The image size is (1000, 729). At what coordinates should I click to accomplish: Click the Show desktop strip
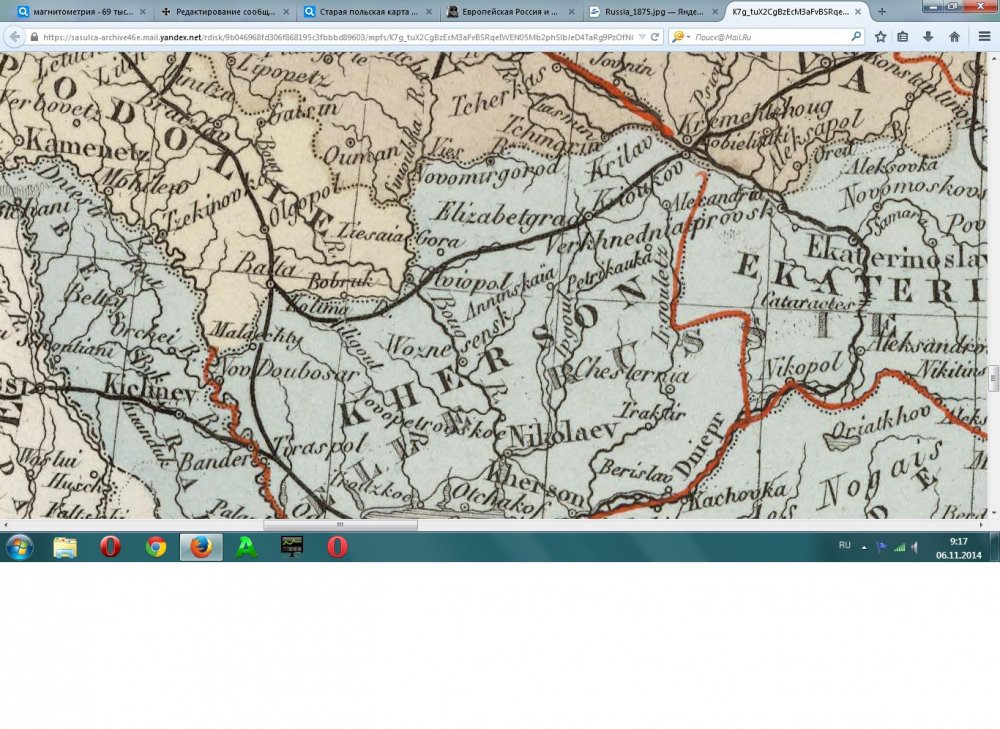coord(995,547)
